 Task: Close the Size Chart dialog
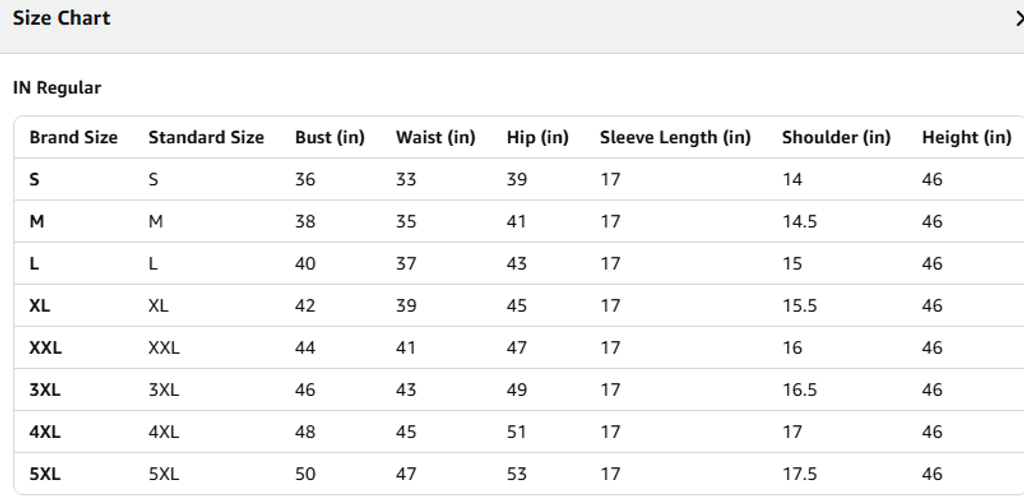[1017, 18]
